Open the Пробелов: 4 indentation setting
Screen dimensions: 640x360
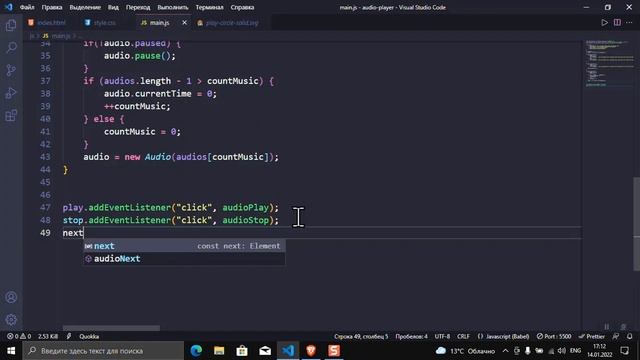pos(411,336)
